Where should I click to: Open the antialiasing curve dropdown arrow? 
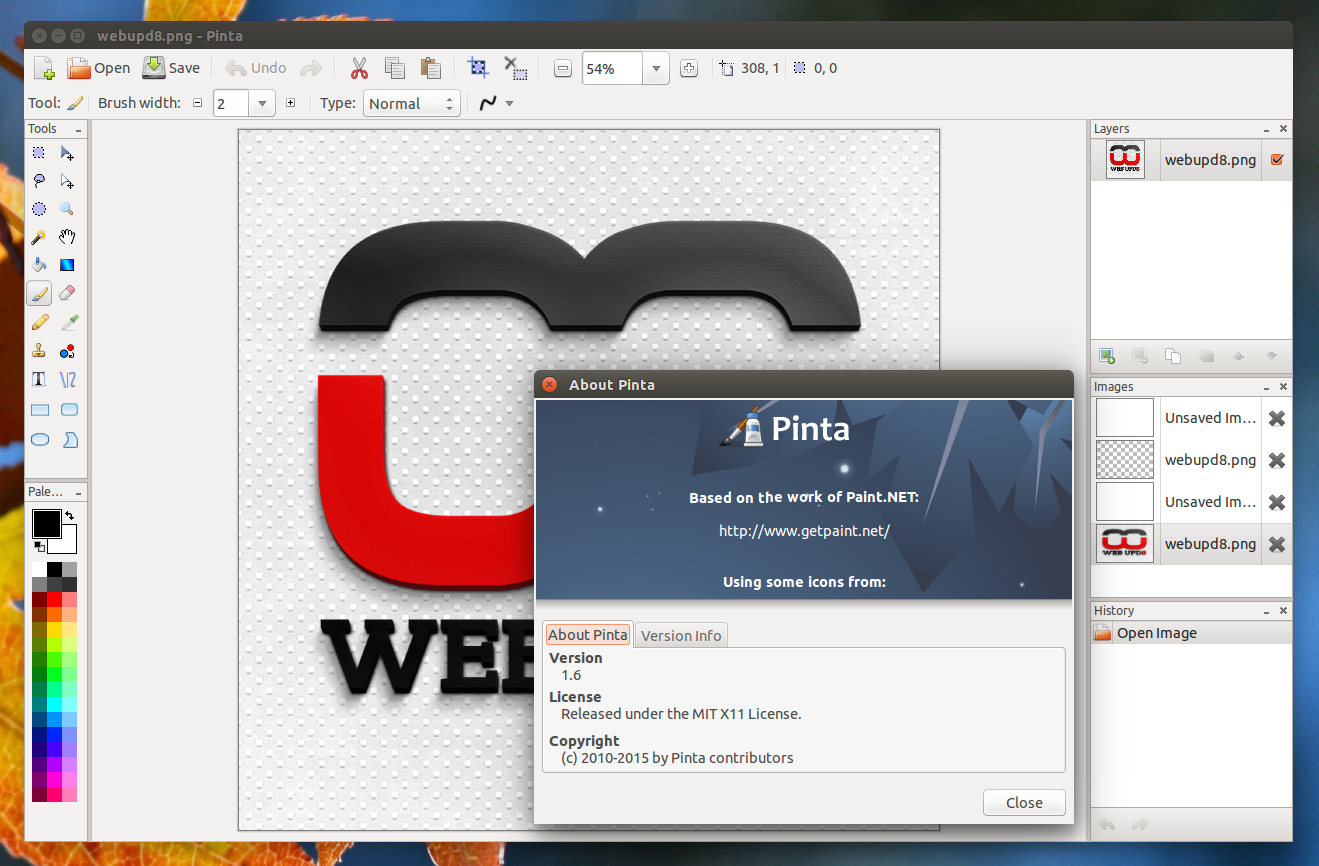(x=509, y=103)
